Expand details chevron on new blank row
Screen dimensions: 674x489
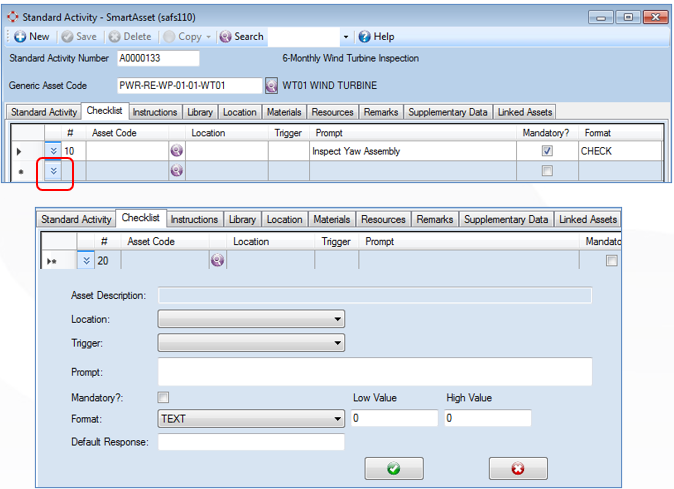[x=53, y=171]
